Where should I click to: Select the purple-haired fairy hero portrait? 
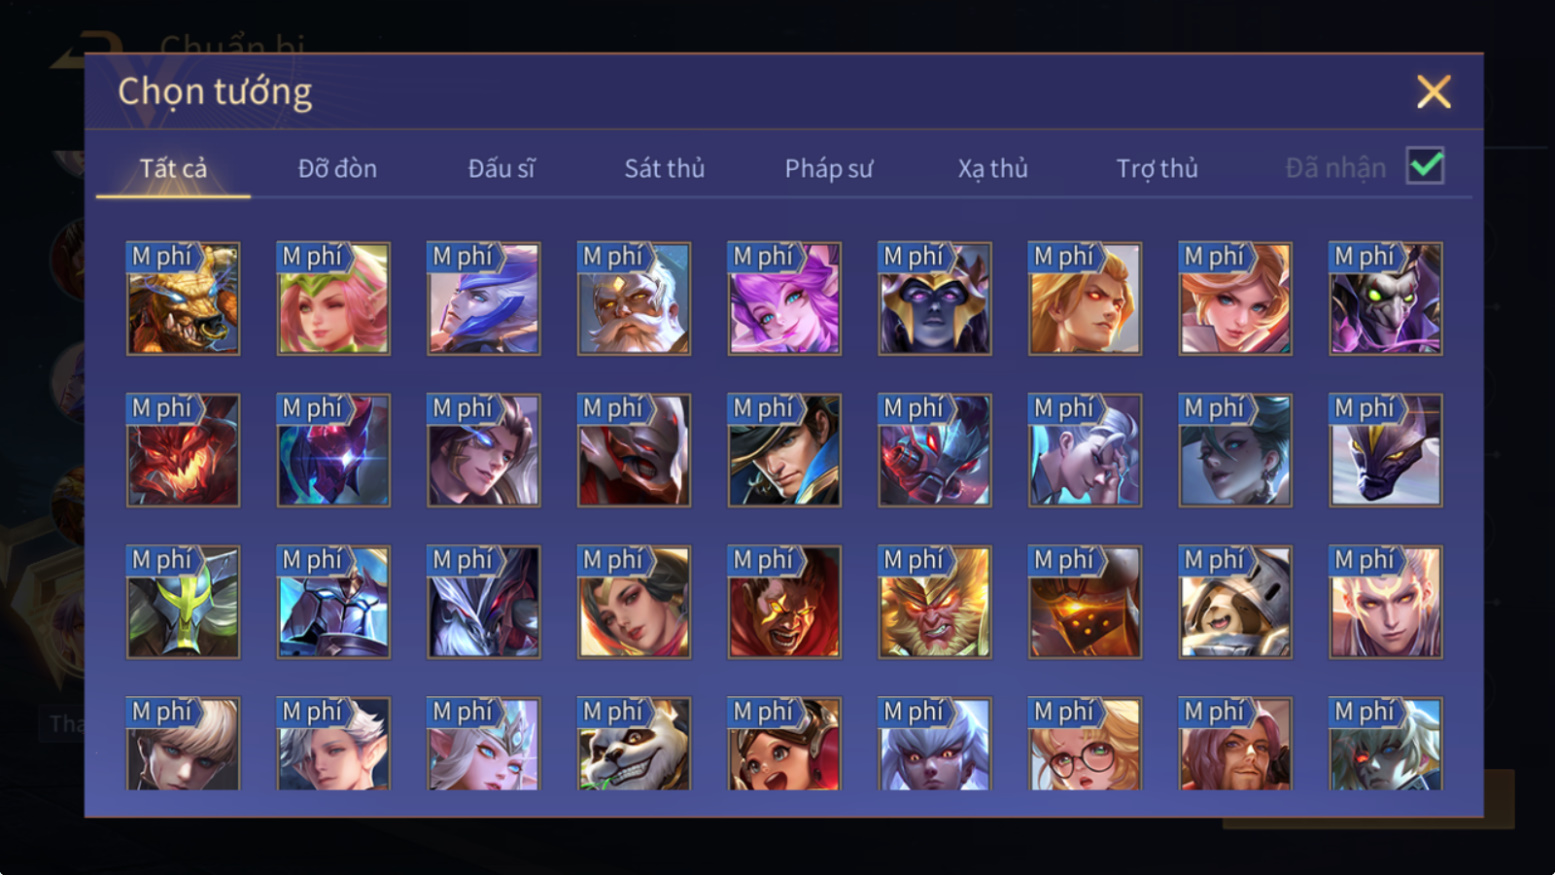tap(784, 298)
